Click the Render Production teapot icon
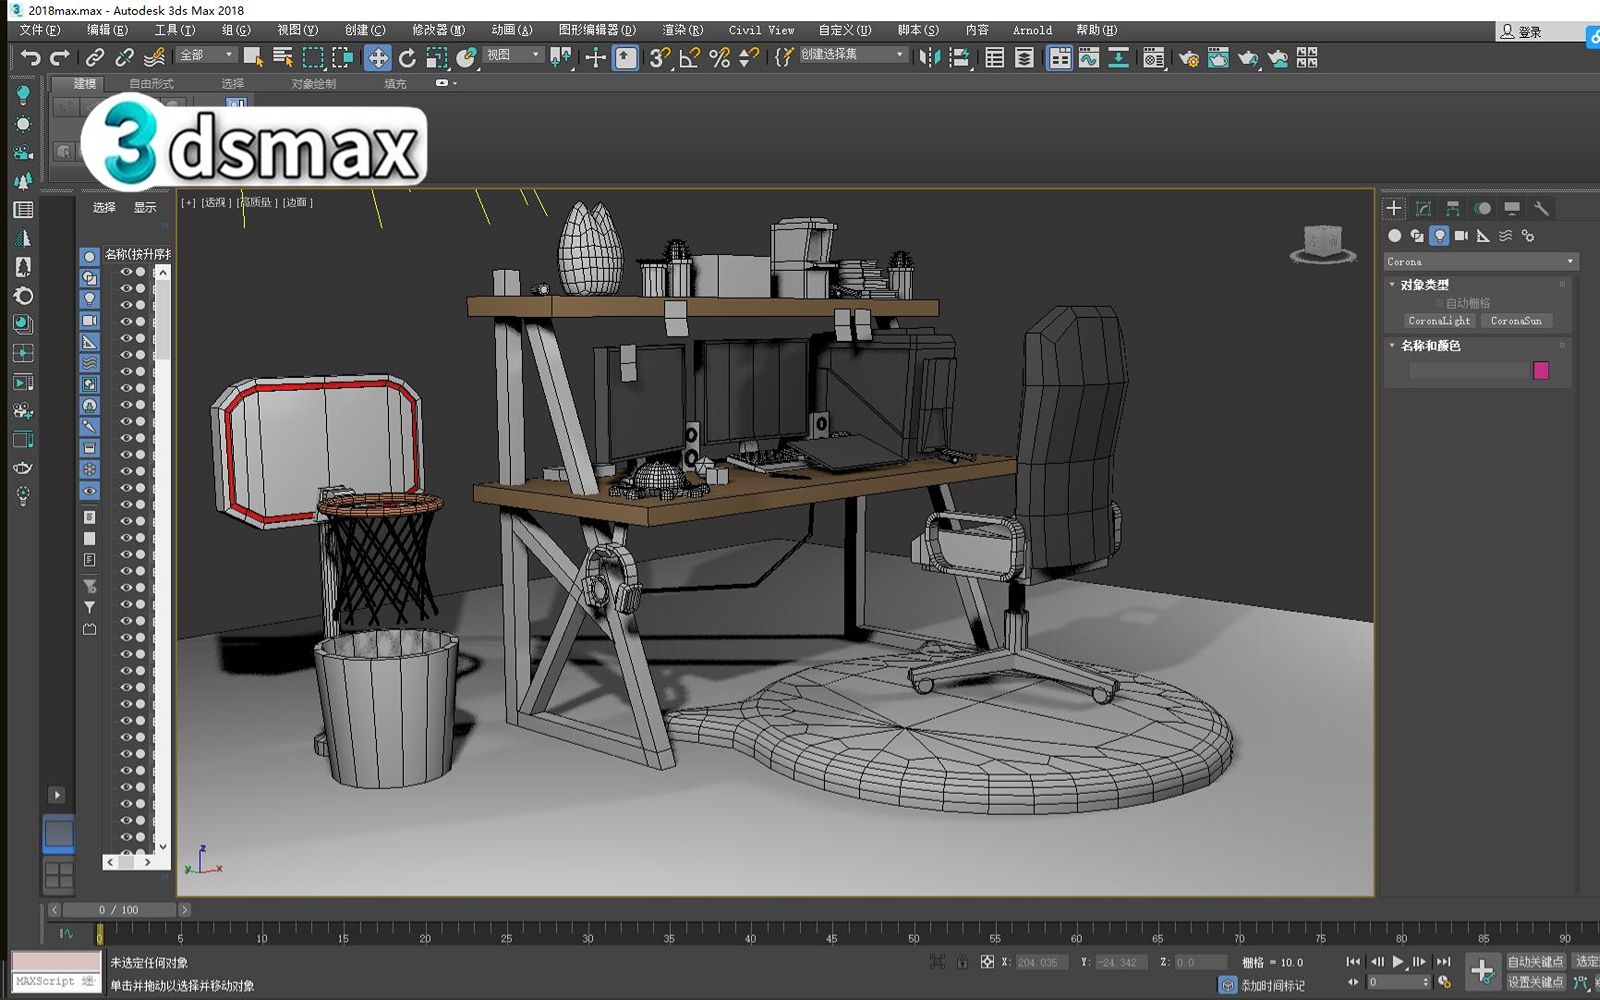The image size is (1600, 1000). [x=1247, y=58]
